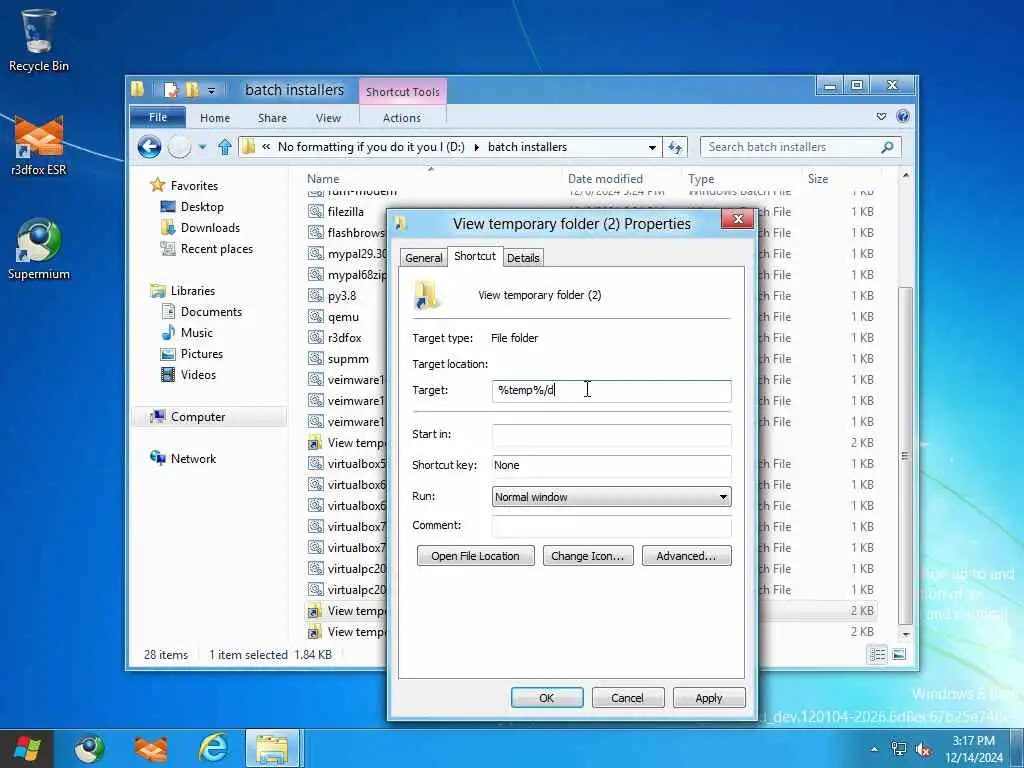Open Recent places in navigation pane
This screenshot has width=1024, height=768.
(217, 249)
